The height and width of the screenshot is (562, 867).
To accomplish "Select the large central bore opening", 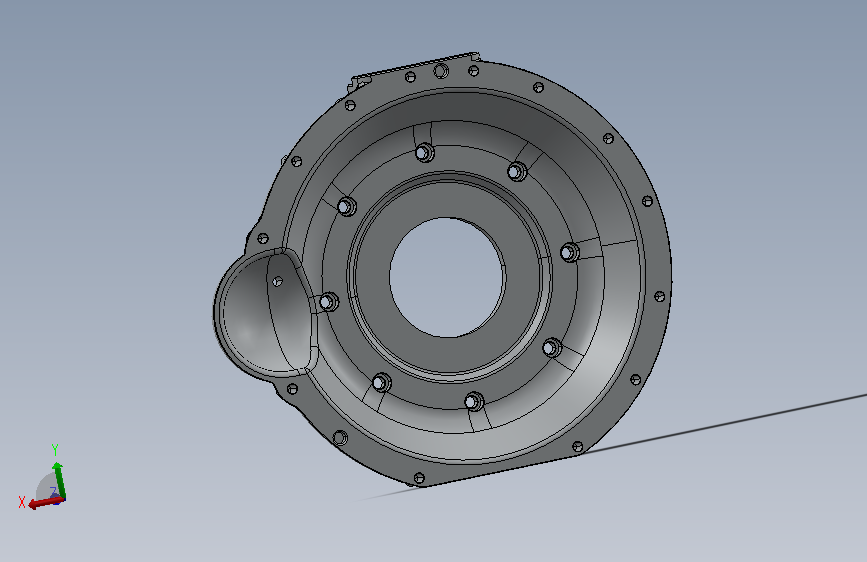I will pyautogui.click(x=447, y=277).
